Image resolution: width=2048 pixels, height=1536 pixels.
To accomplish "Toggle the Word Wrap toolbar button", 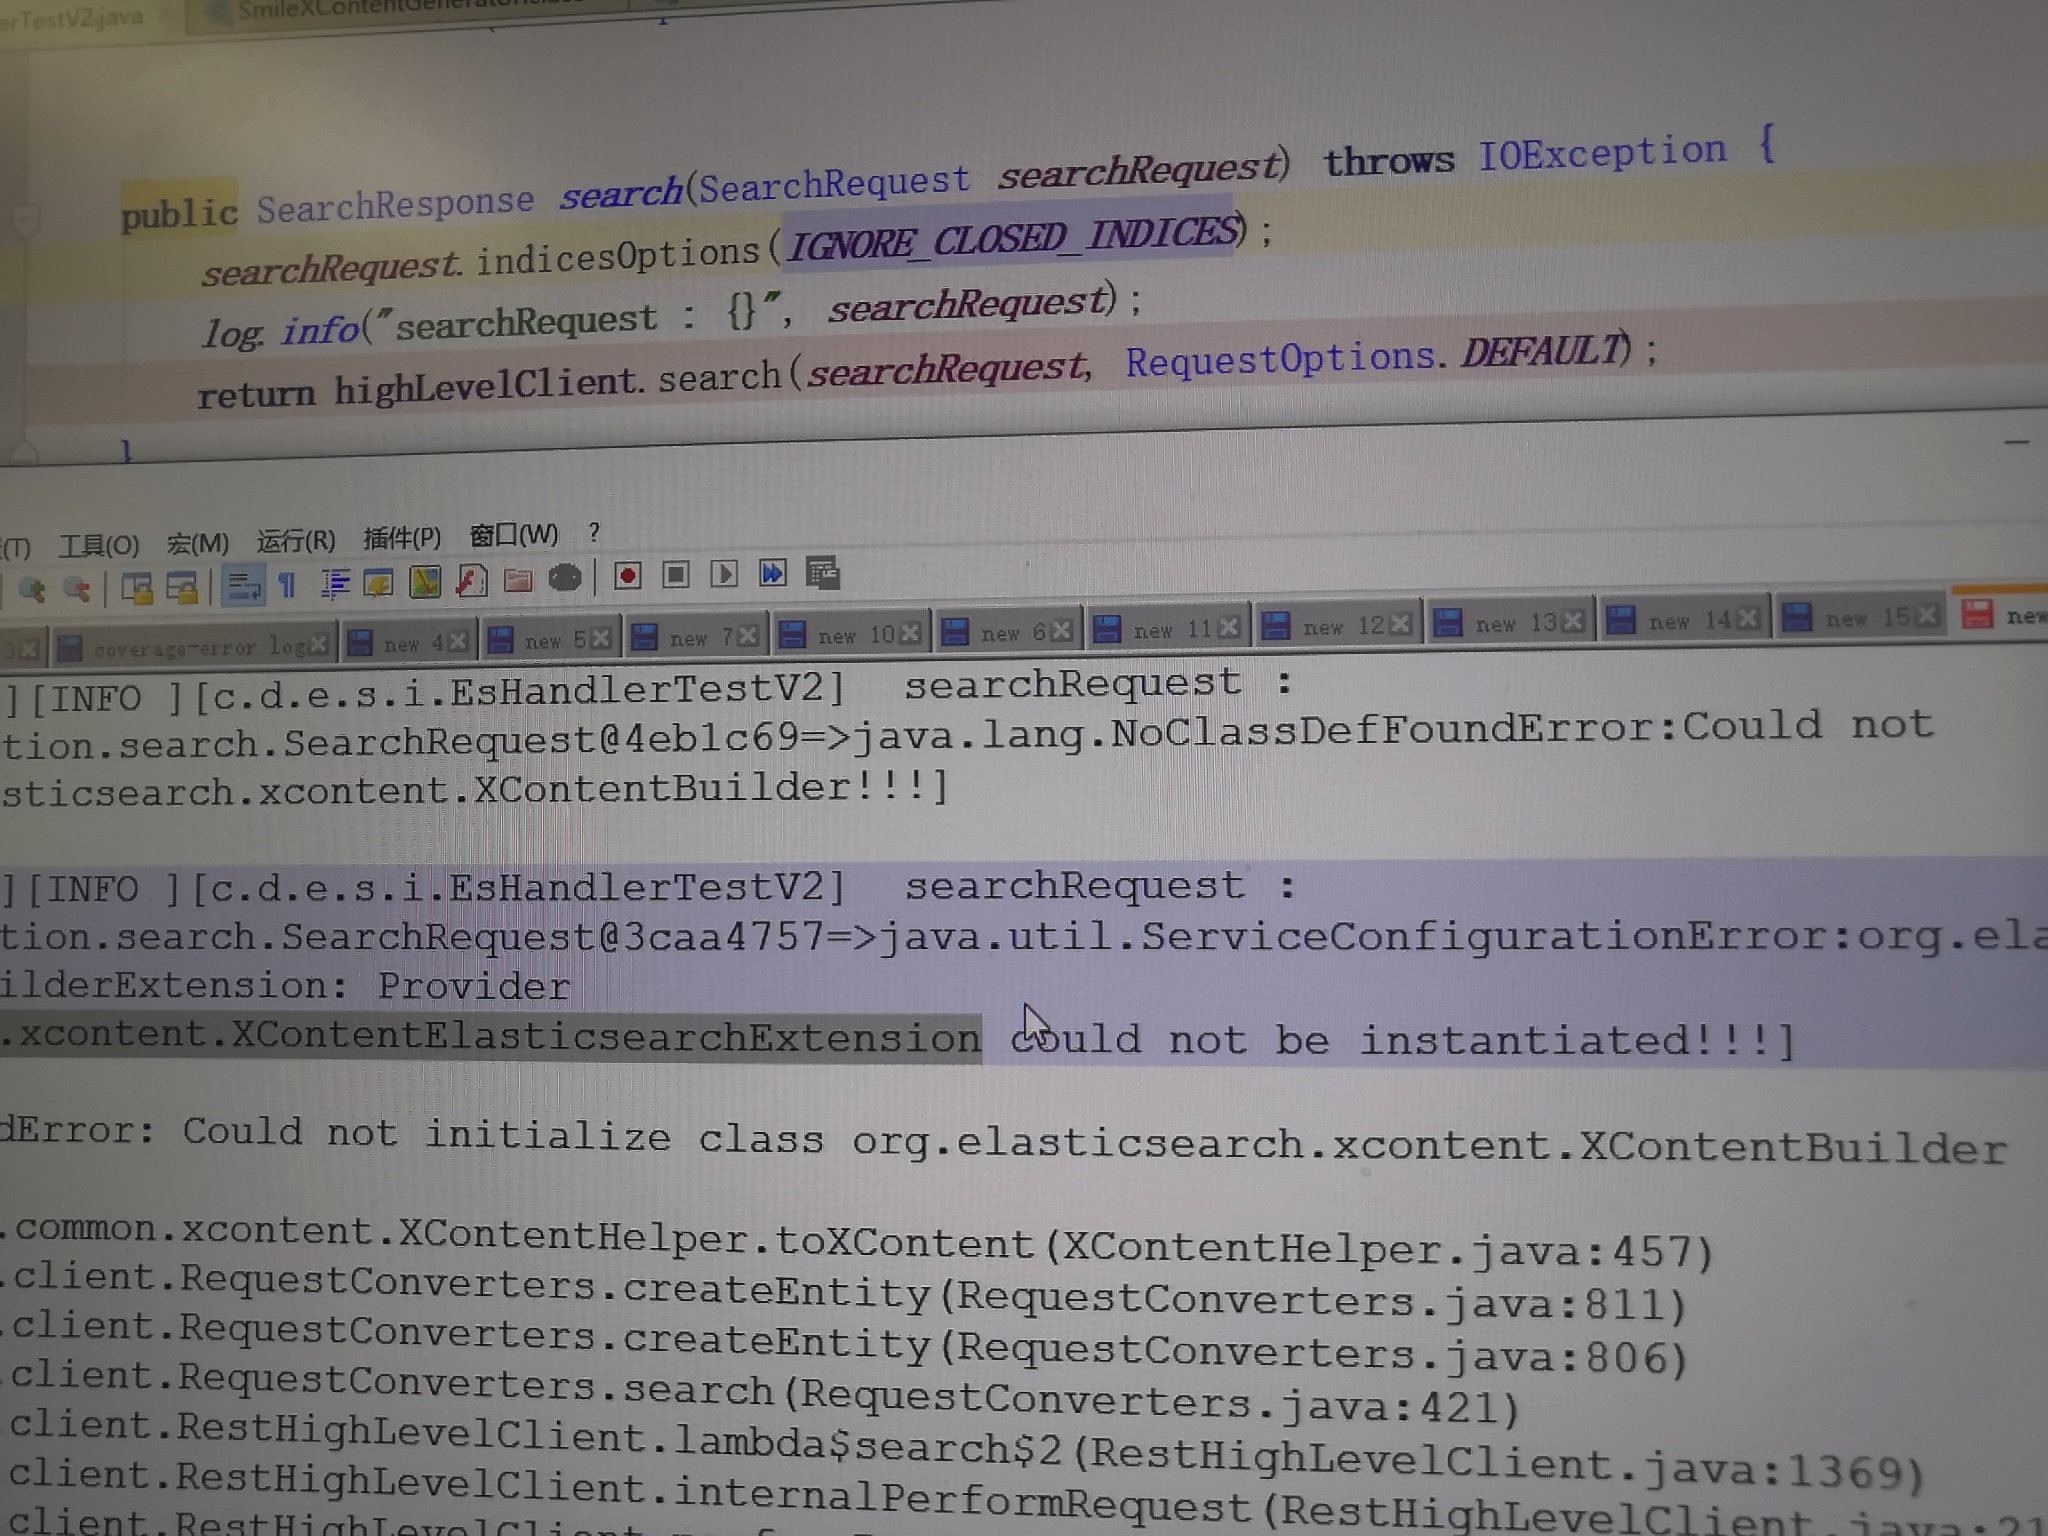I will (x=242, y=584).
